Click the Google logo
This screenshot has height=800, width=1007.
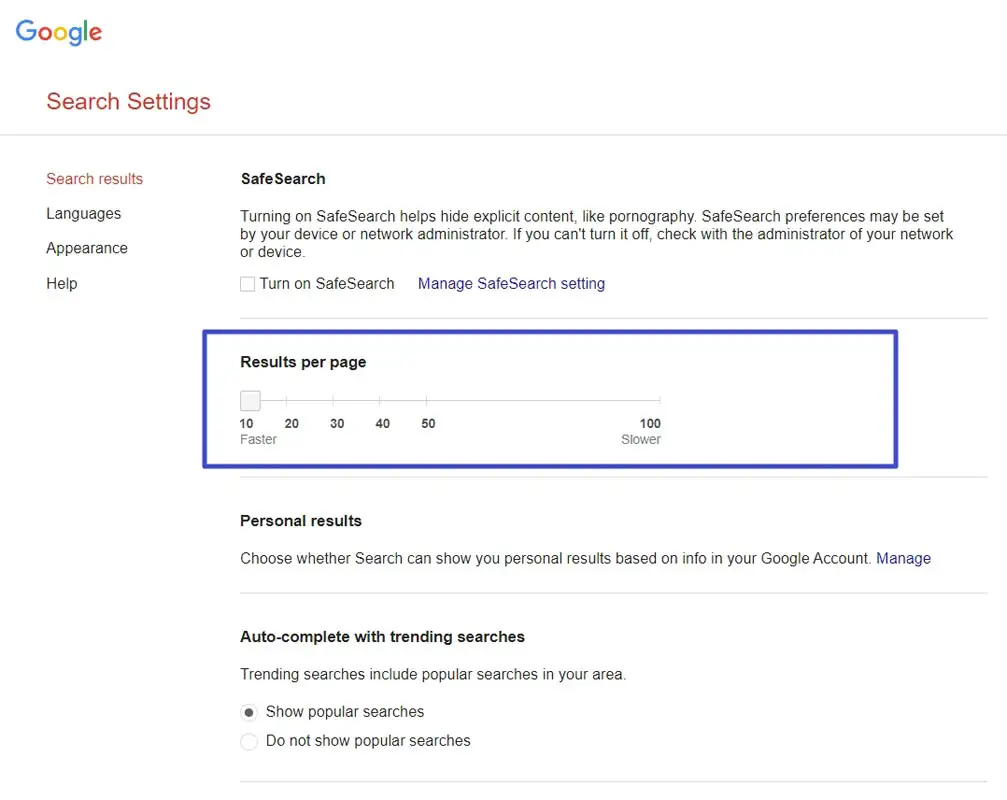(x=58, y=32)
